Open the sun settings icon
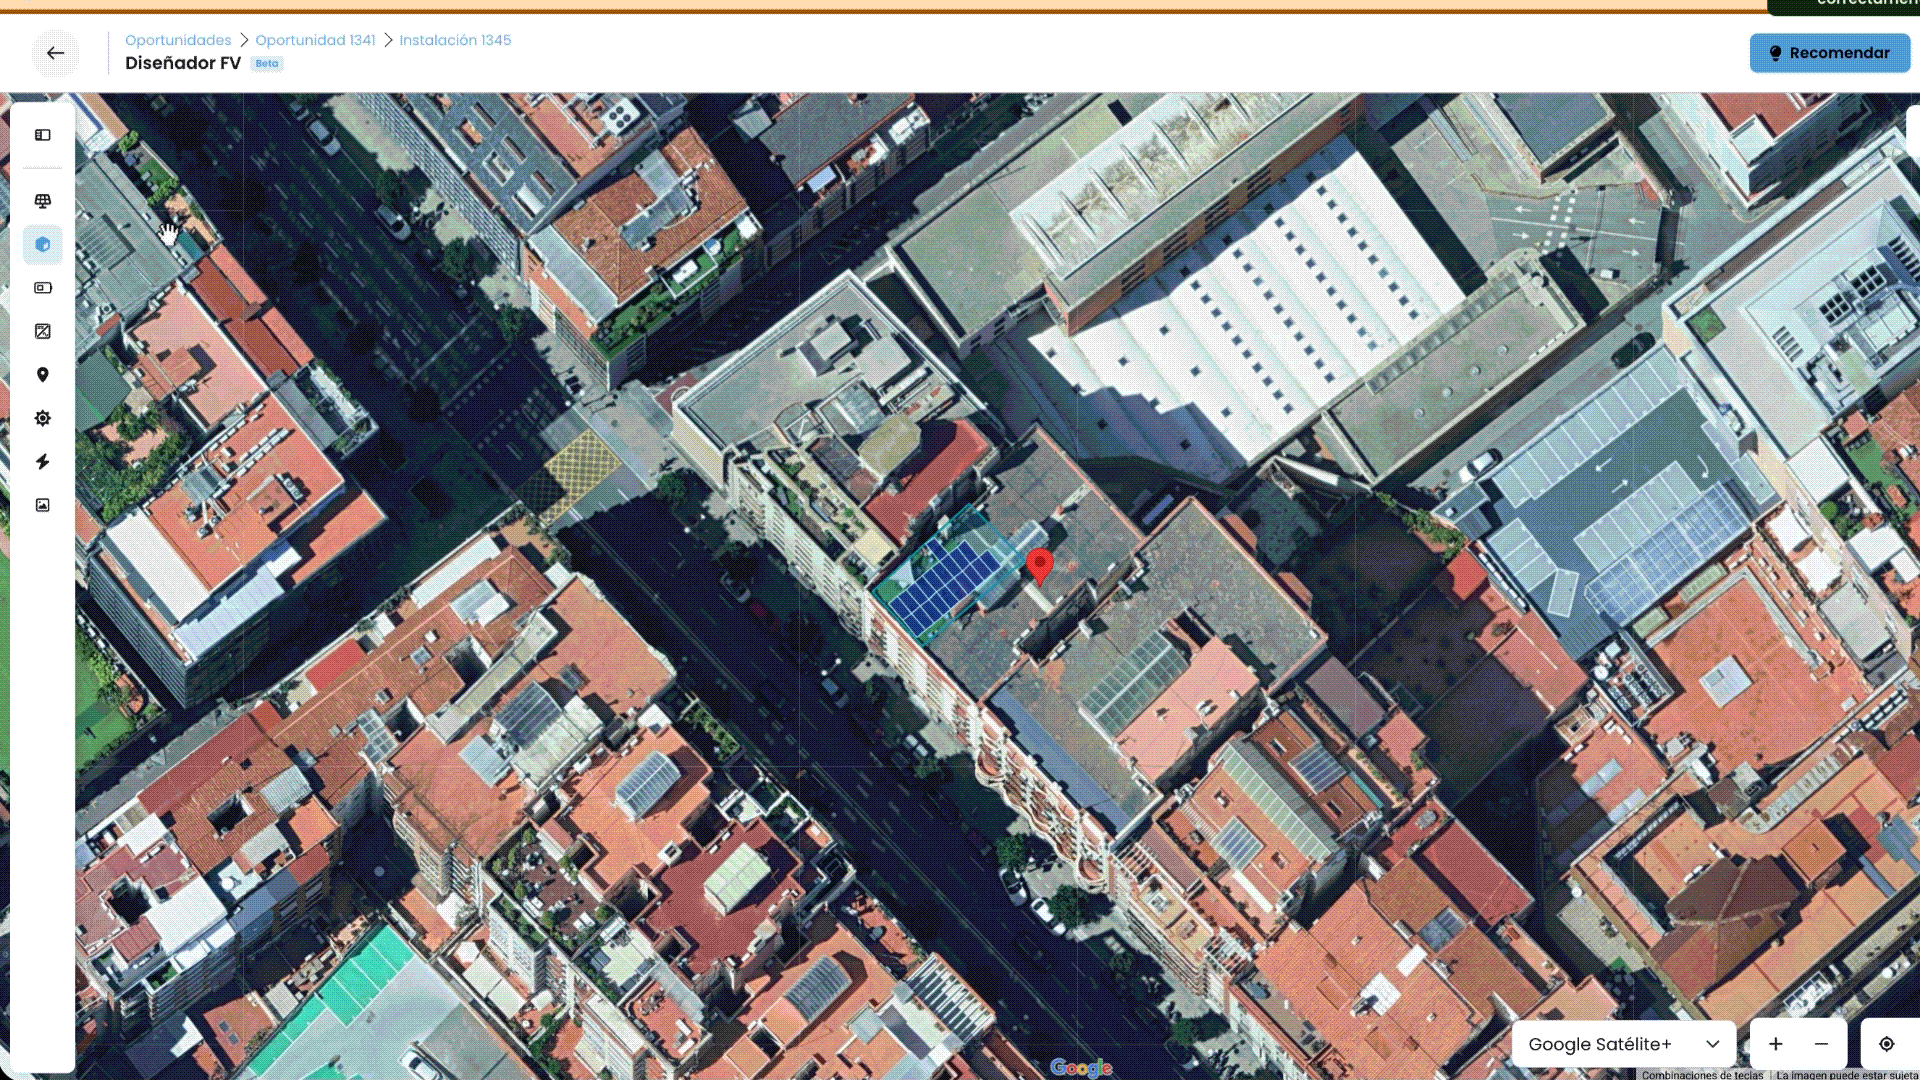Screen dimensions: 1920x1080 [43, 418]
